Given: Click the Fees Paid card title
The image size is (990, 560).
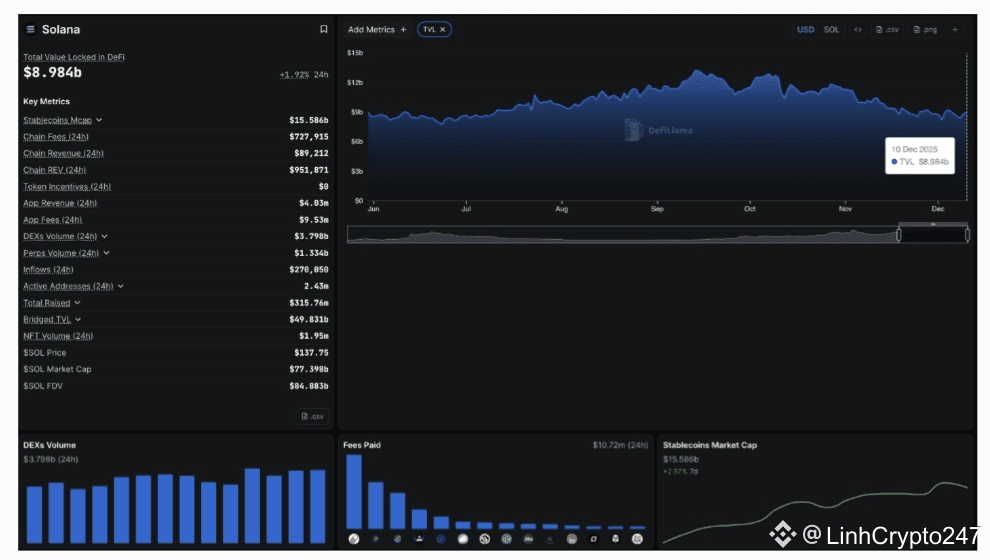Looking at the screenshot, I should coord(362,445).
